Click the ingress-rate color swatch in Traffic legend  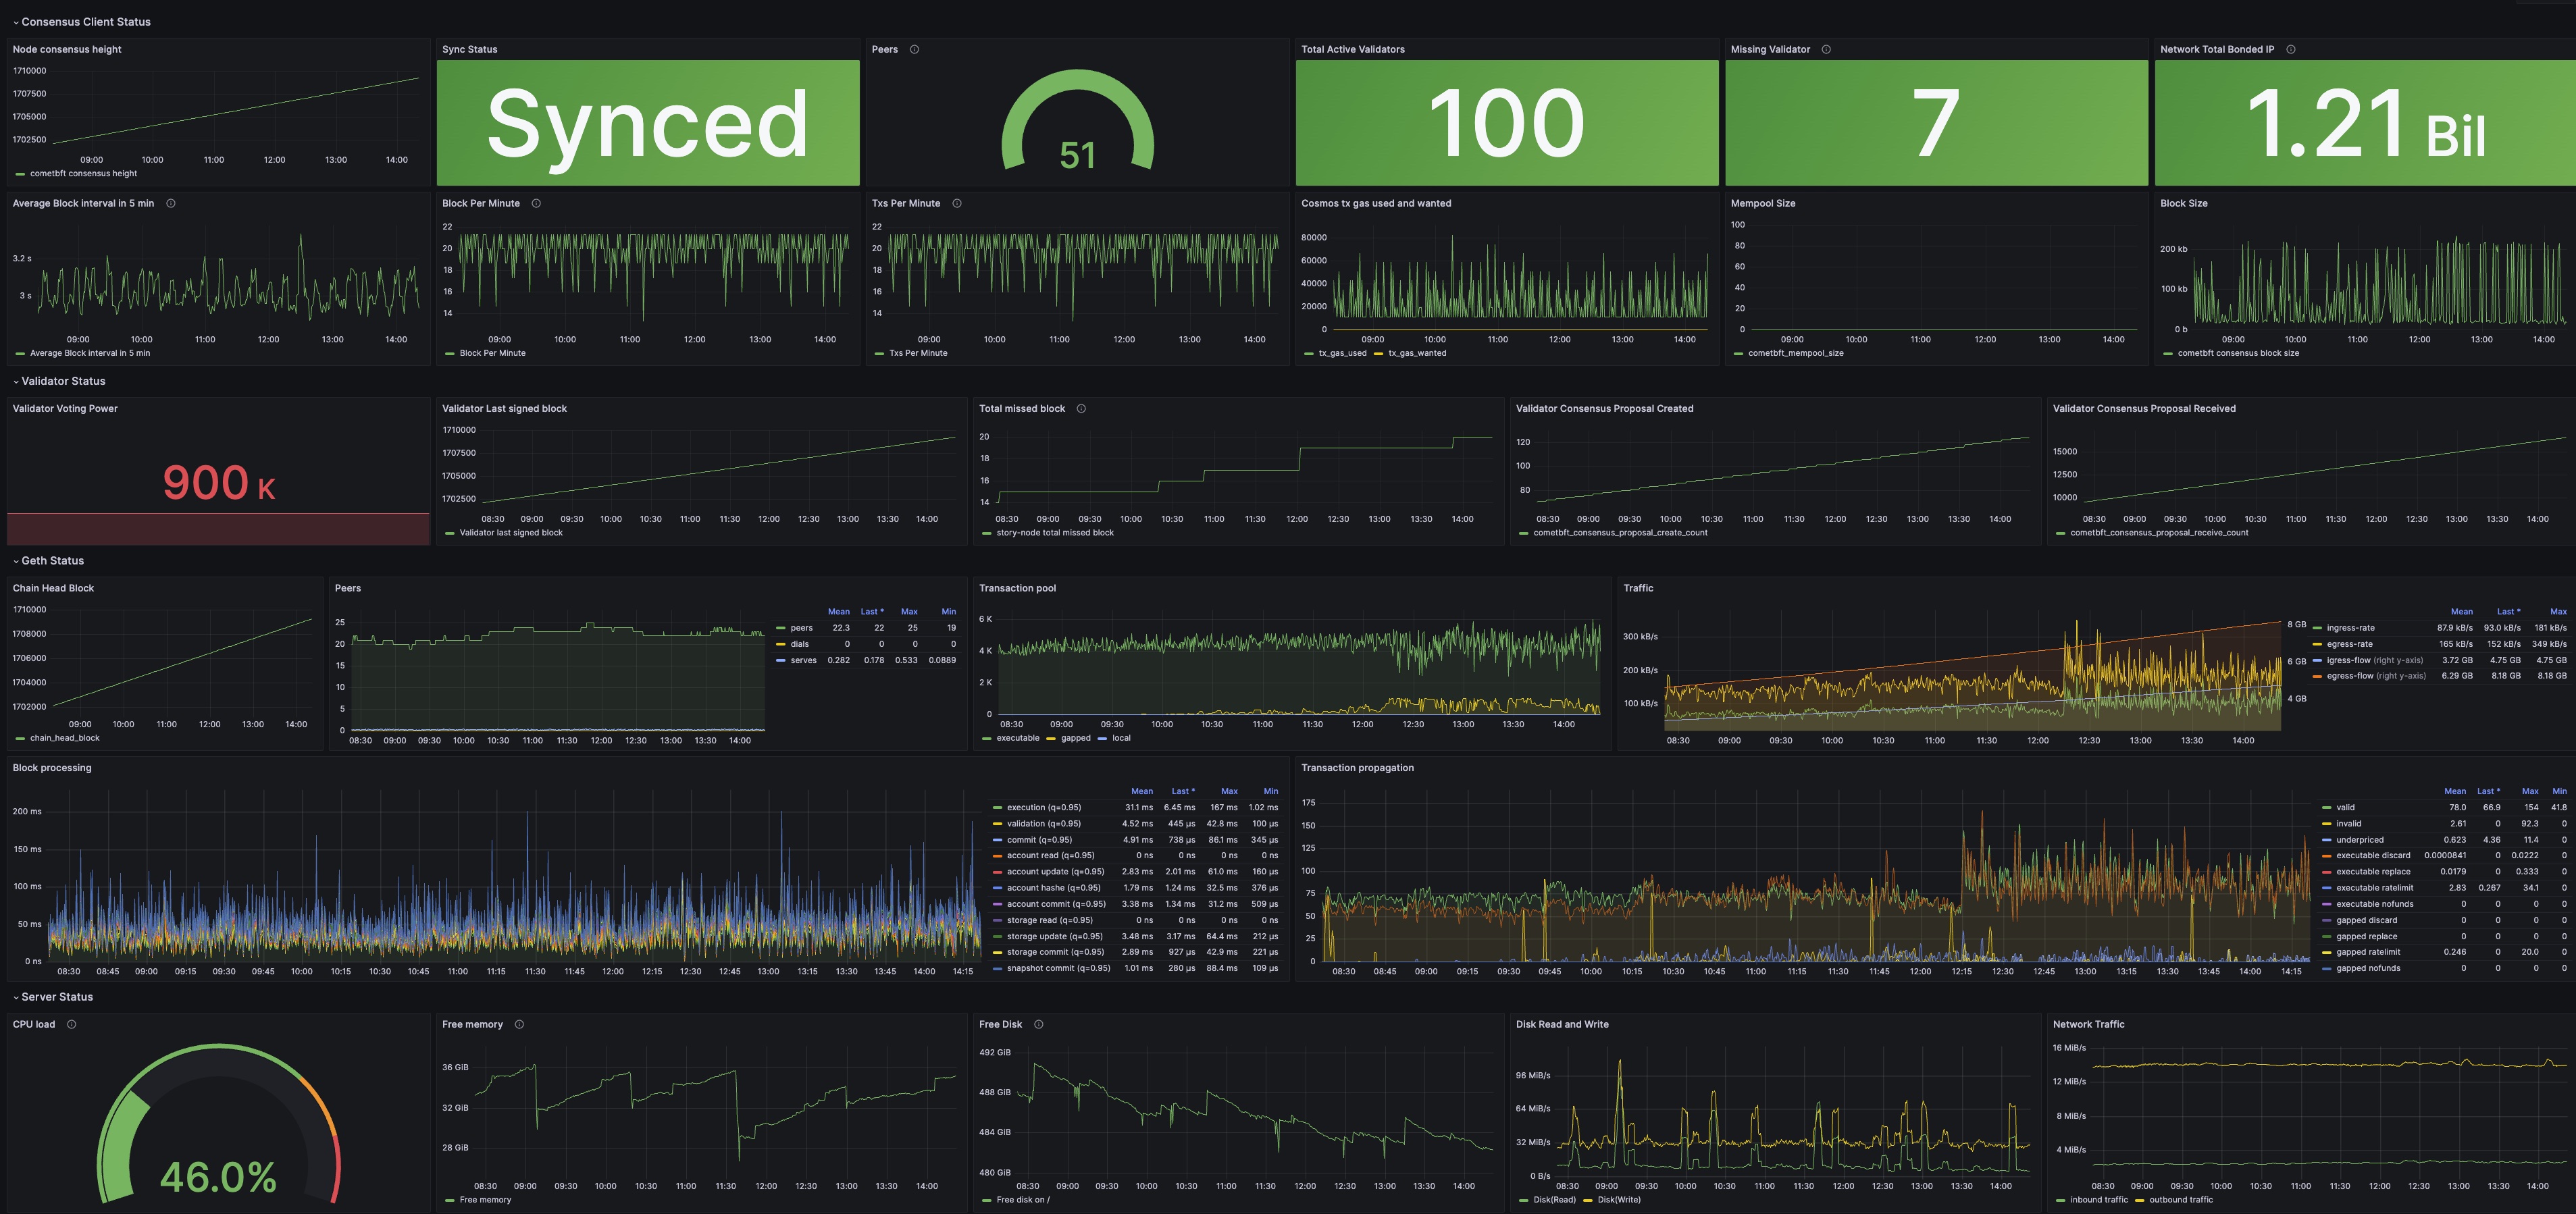click(x=2317, y=628)
